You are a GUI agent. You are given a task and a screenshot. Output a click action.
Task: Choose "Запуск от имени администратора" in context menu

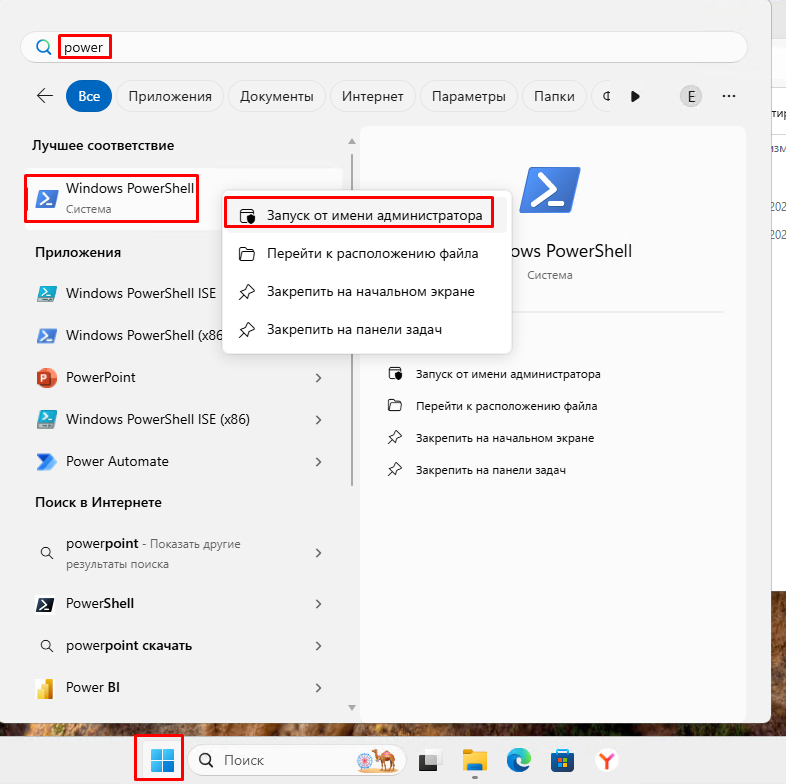click(366, 215)
